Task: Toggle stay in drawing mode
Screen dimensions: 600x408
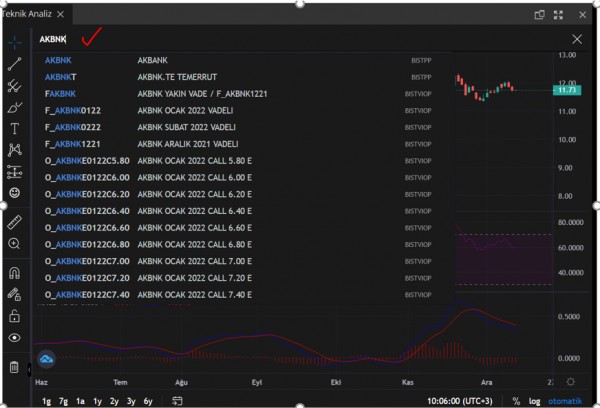Action: [x=15, y=294]
